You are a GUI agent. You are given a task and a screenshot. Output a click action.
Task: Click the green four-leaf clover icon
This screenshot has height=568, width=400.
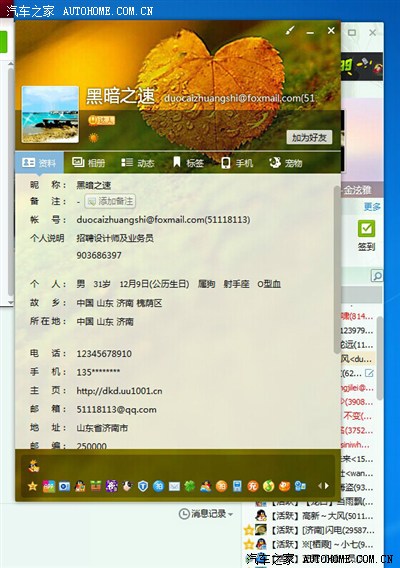(190, 486)
